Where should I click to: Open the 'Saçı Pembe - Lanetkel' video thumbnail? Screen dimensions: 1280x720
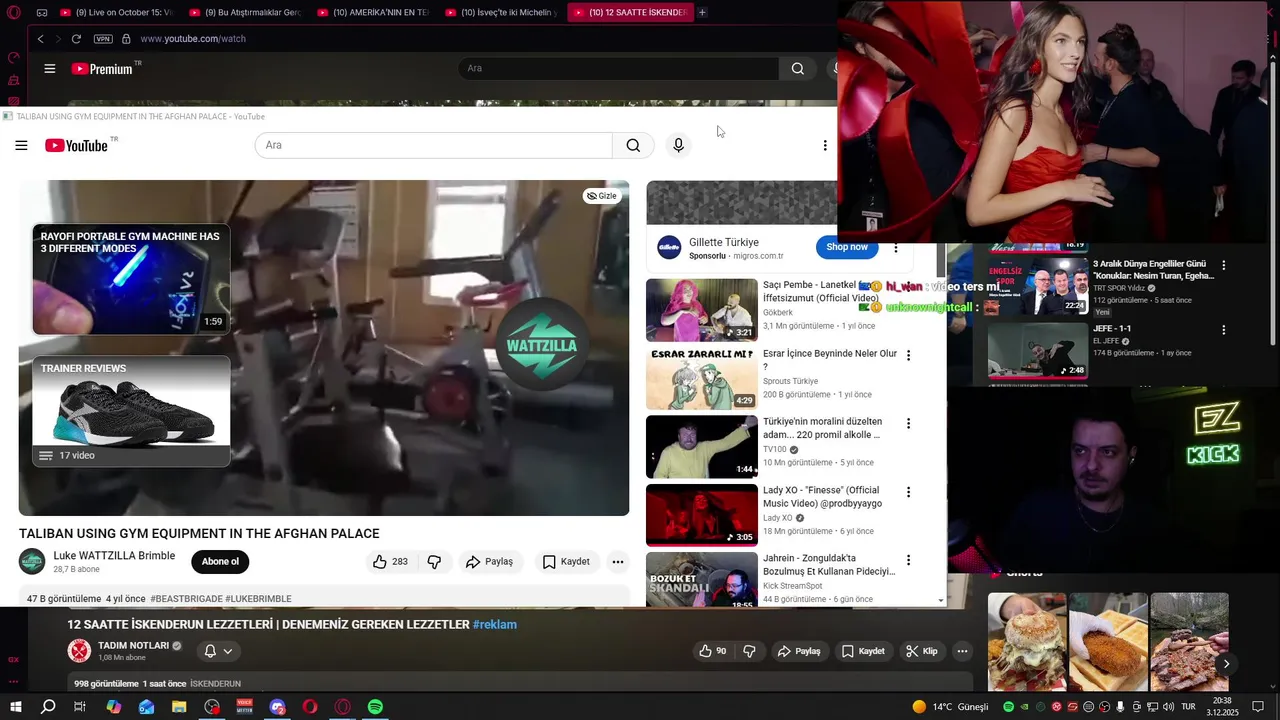tap(702, 310)
